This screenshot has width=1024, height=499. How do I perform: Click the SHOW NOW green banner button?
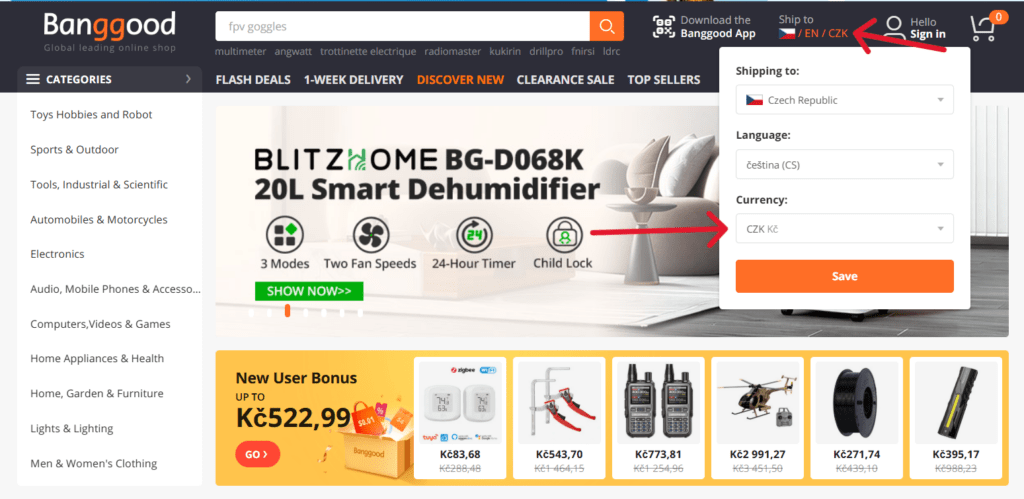[x=309, y=291]
